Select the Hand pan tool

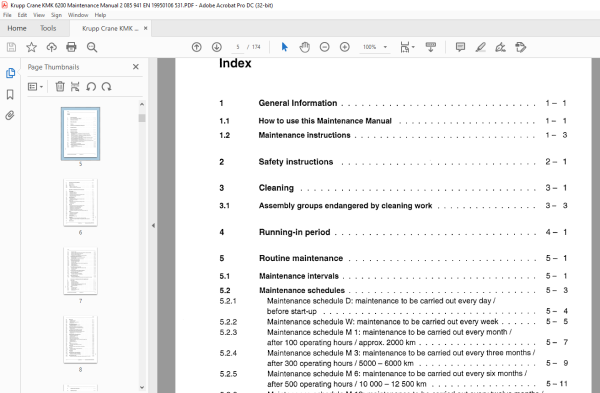[305, 47]
